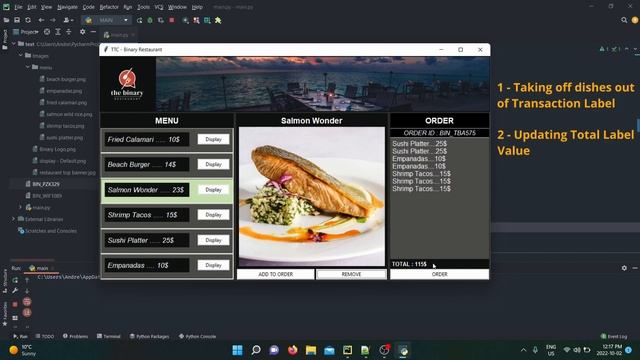The width and height of the screenshot is (640, 360).
Task: Open the Run tool window tab
Action: point(20,336)
